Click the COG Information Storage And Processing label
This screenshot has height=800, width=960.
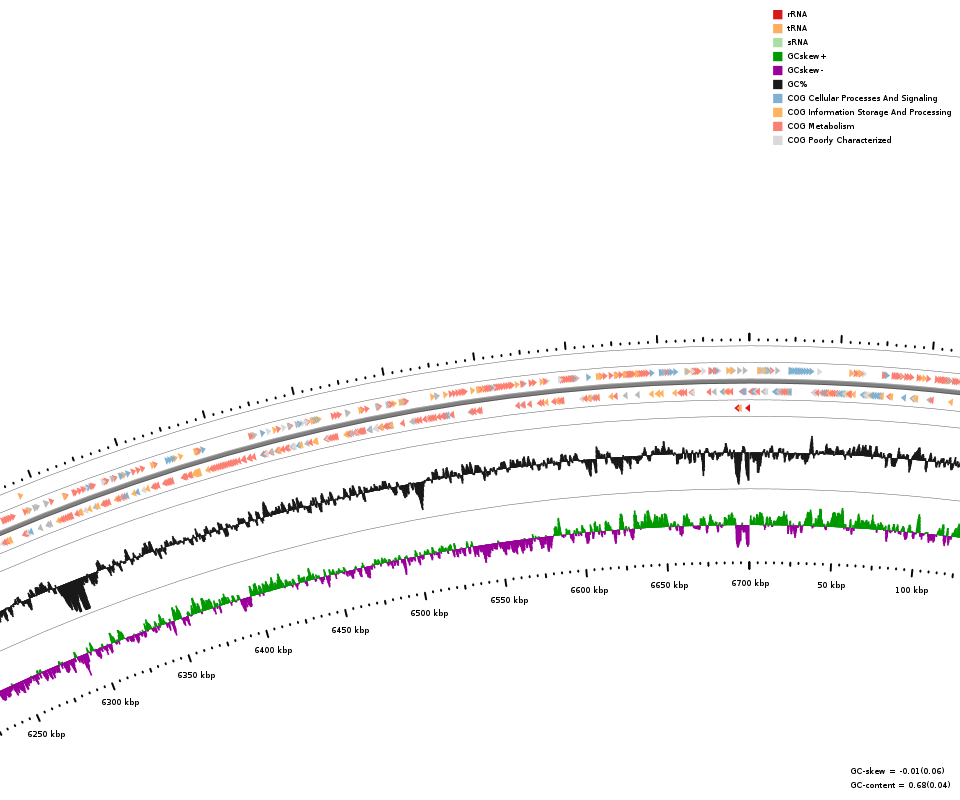pos(869,113)
